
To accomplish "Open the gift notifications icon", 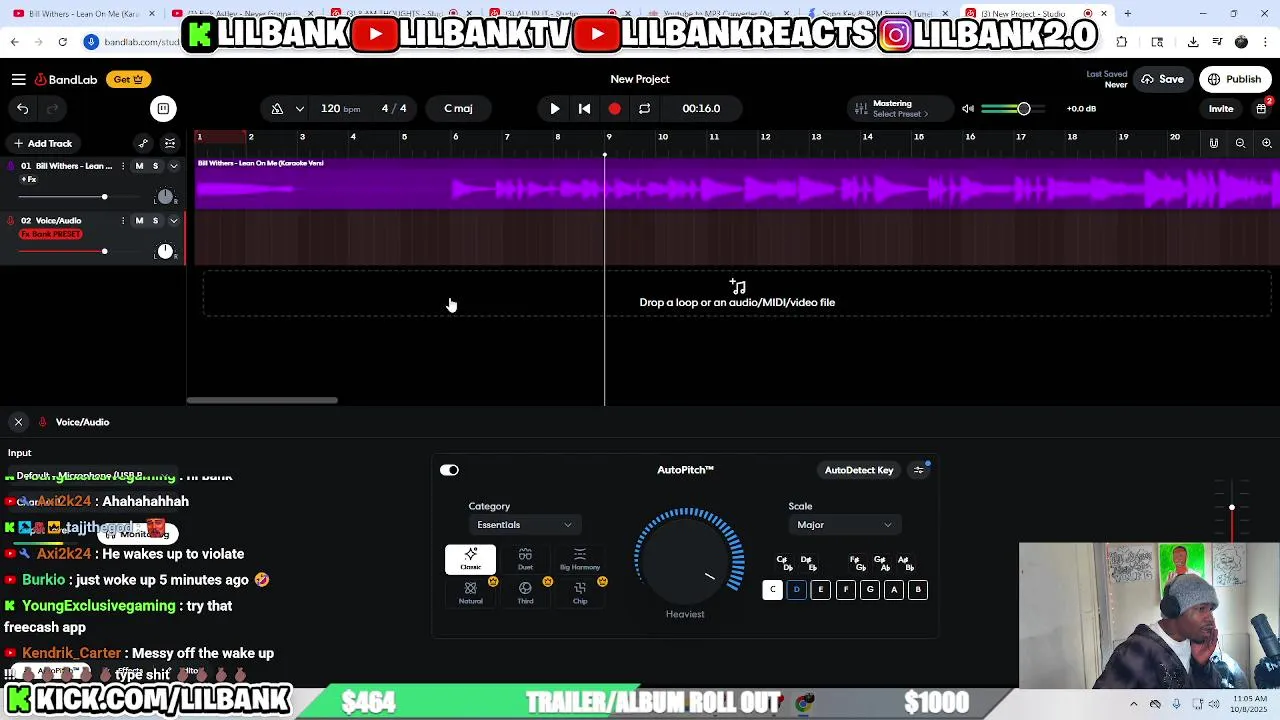I will coord(1262,109).
